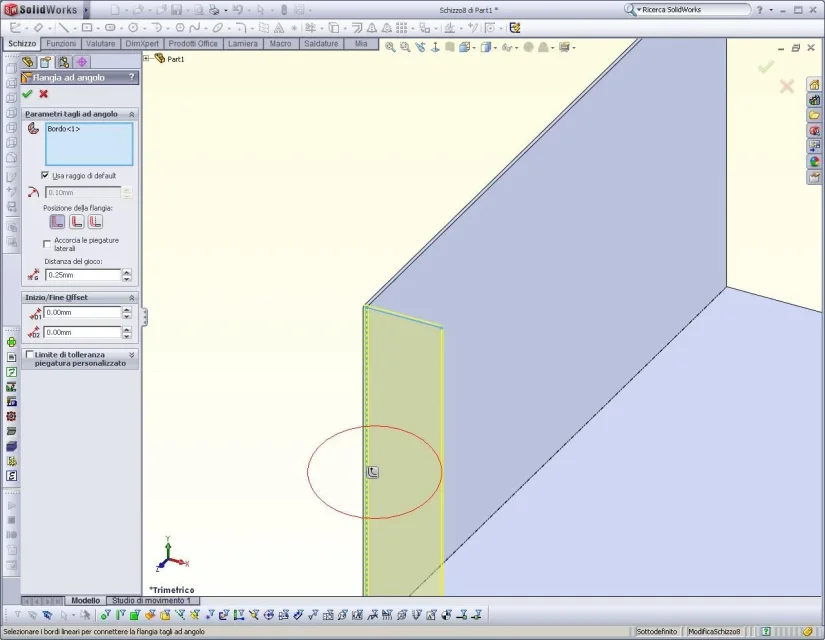Click the Undo toolbar icon
825x640 pixels.
237,10
